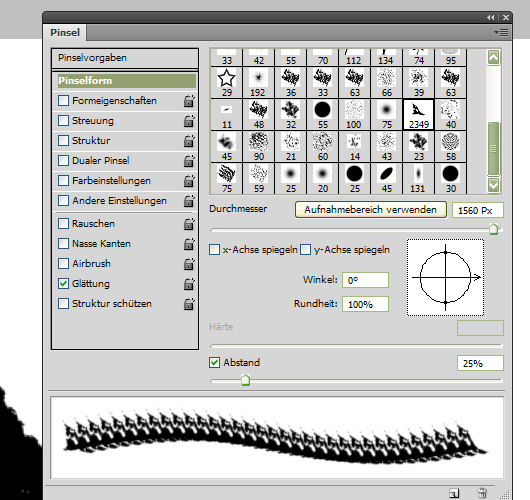Click the Winkel angle field
Screen dimensions: 530x500
point(365,280)
